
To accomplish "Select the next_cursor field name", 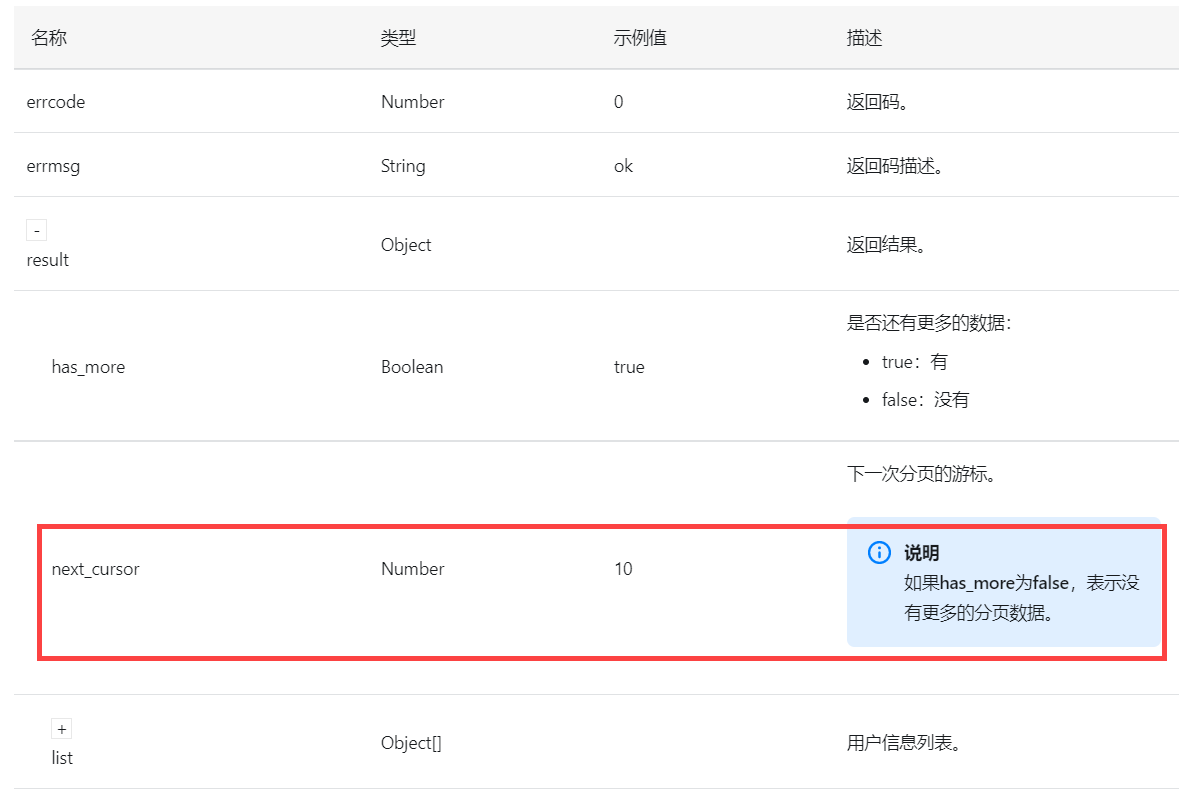I will pos(96,569).
